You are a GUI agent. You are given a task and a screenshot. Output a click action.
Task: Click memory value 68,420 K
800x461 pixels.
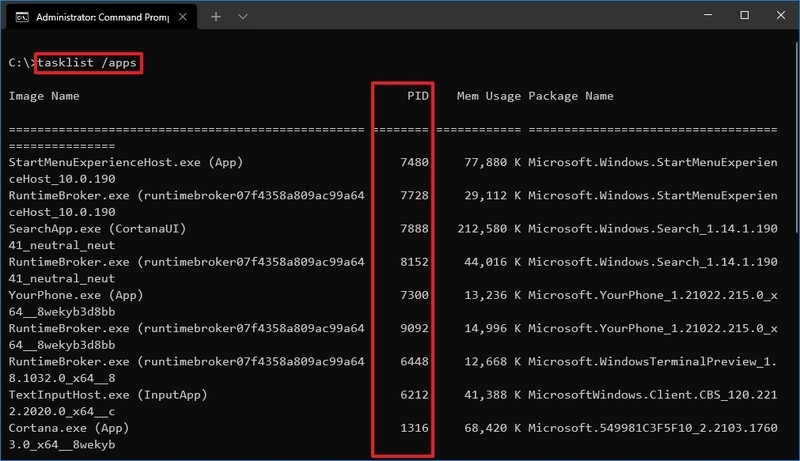pos(493,427)
